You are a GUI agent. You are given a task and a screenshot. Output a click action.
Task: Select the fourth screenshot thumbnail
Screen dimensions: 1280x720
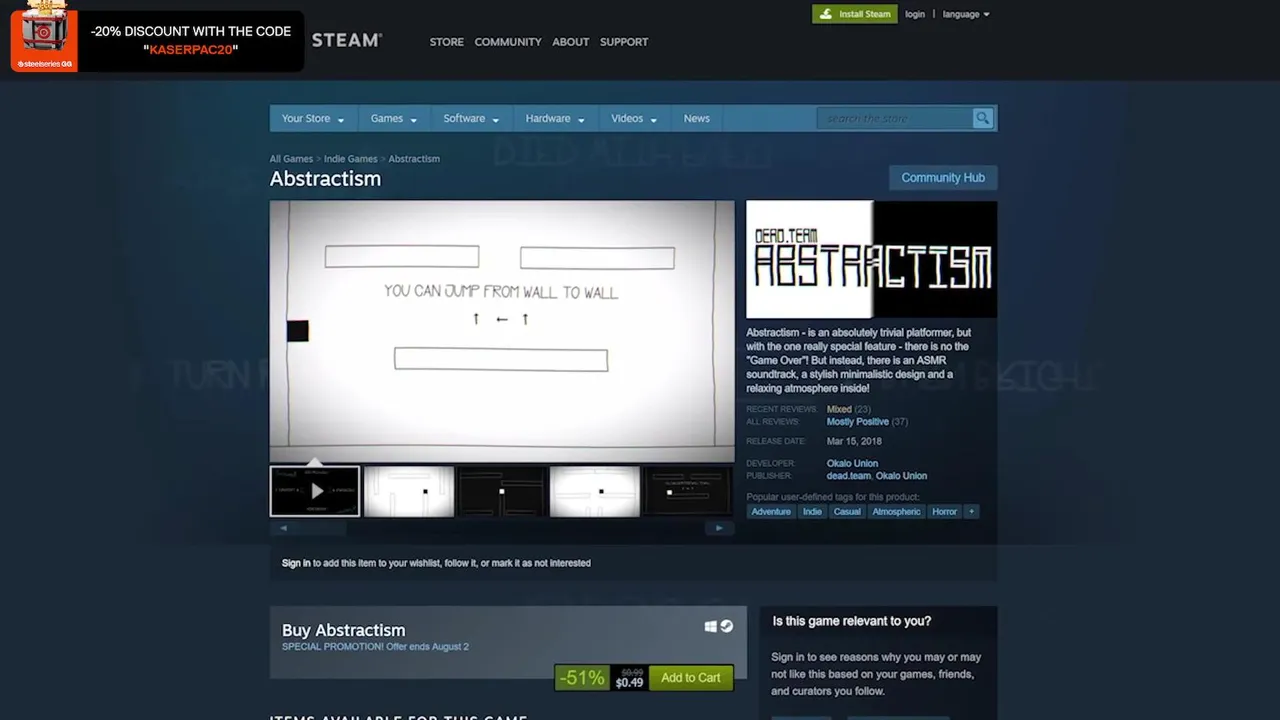[x=595, y=491]
